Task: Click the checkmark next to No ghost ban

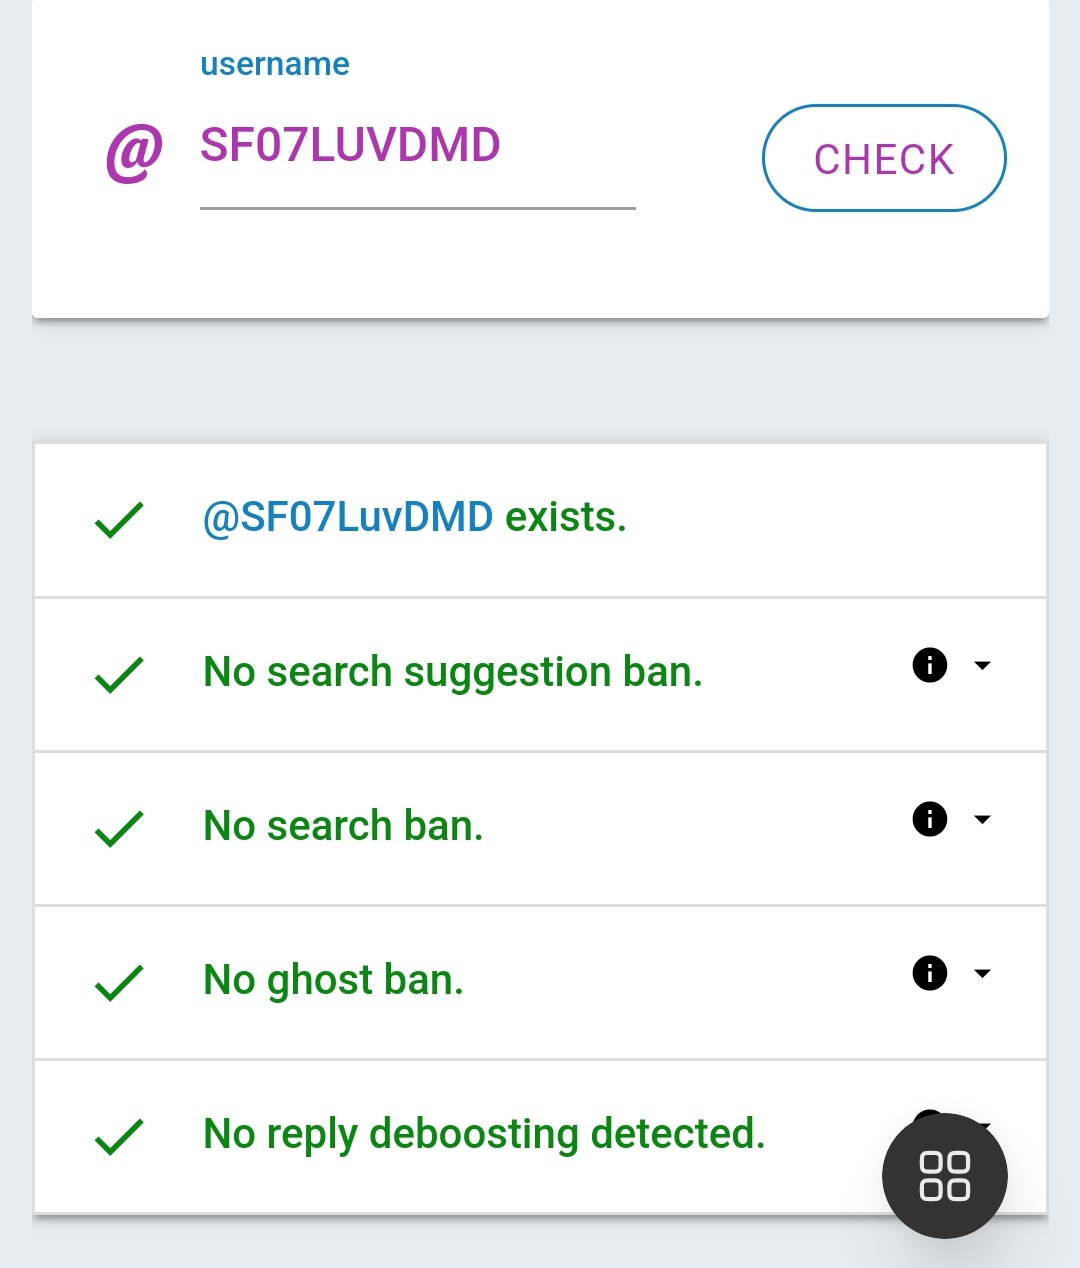Action: (119, 983)
